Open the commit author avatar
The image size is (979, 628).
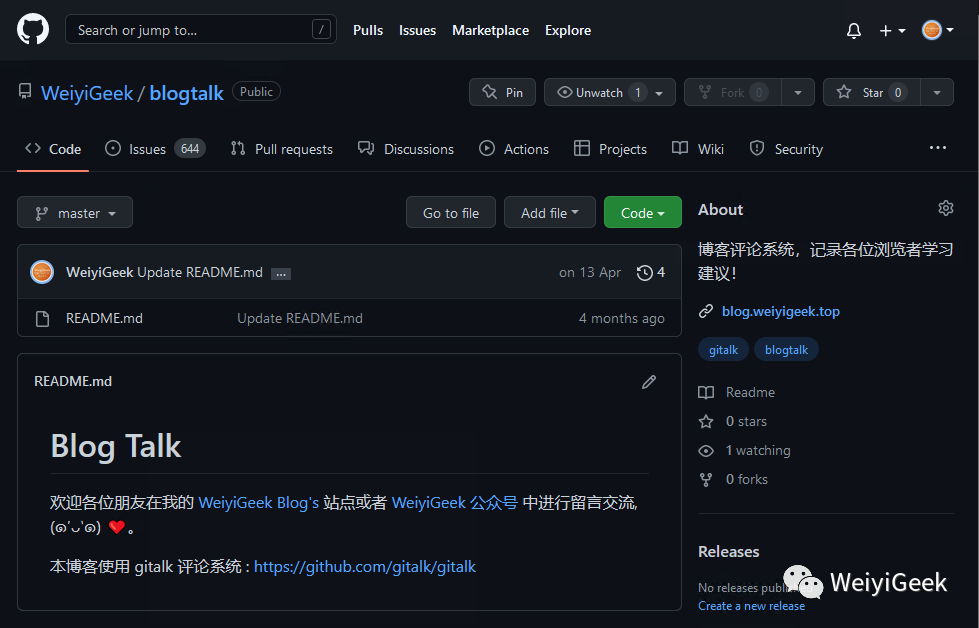point(42,272)
